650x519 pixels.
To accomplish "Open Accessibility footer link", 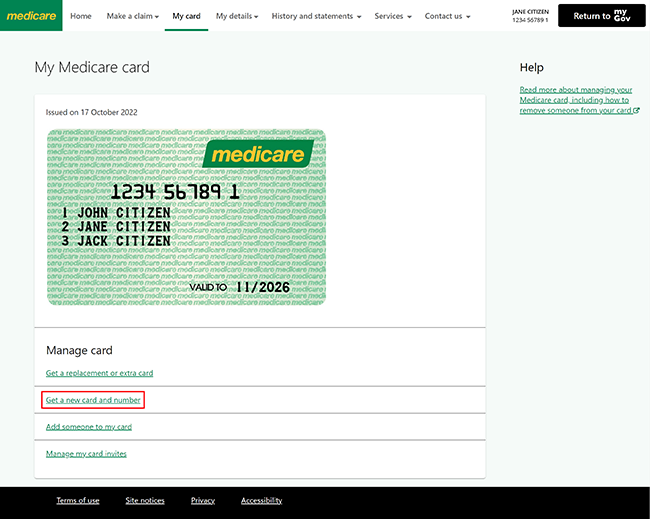I will (x=262, y=500).
